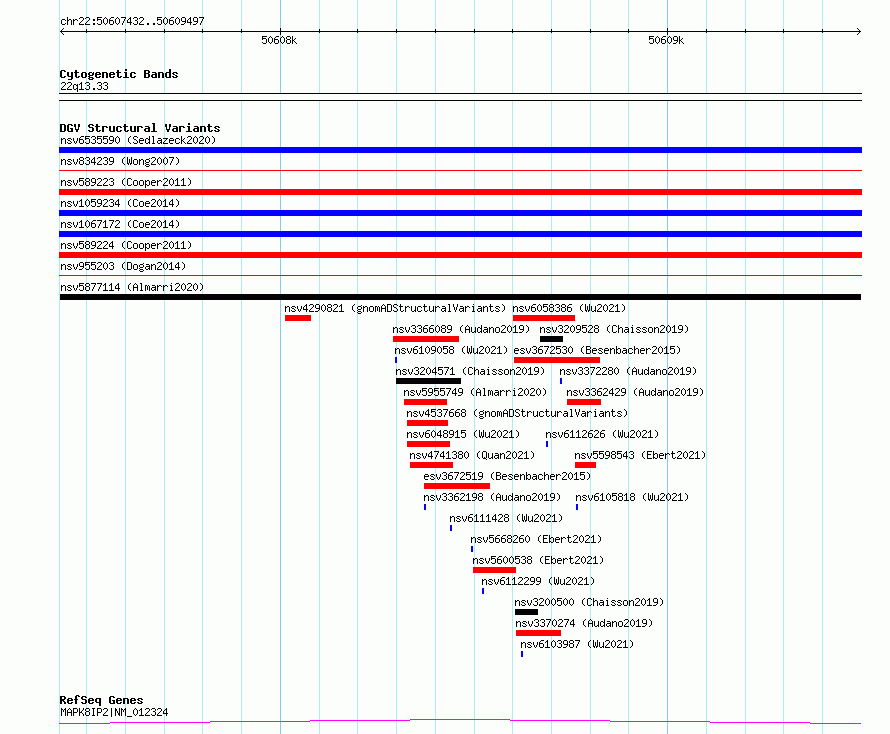Click the red bar under nsv4537668
Screen dimensions: 890x734
[x=427, y=423]
